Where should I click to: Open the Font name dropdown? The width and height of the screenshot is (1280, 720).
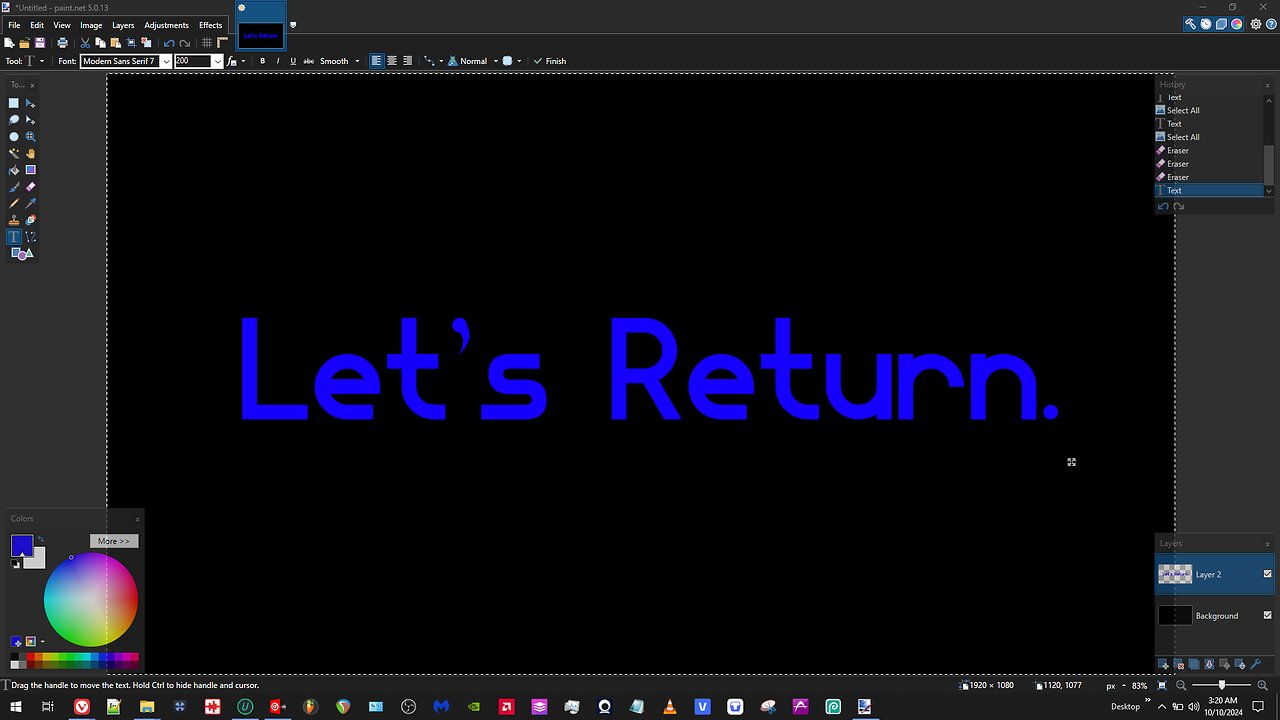(166, 61)
